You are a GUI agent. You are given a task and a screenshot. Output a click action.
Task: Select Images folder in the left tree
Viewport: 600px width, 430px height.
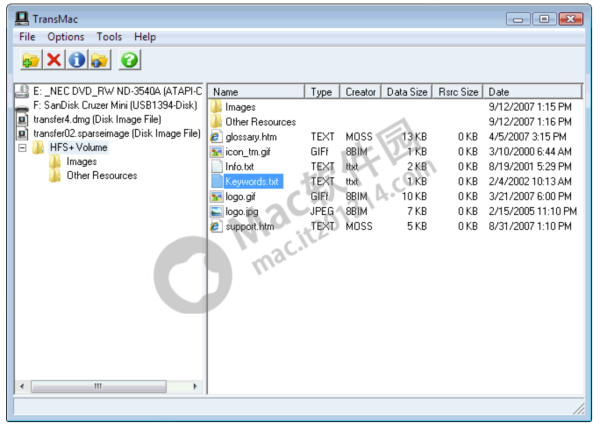click(81, 161)
